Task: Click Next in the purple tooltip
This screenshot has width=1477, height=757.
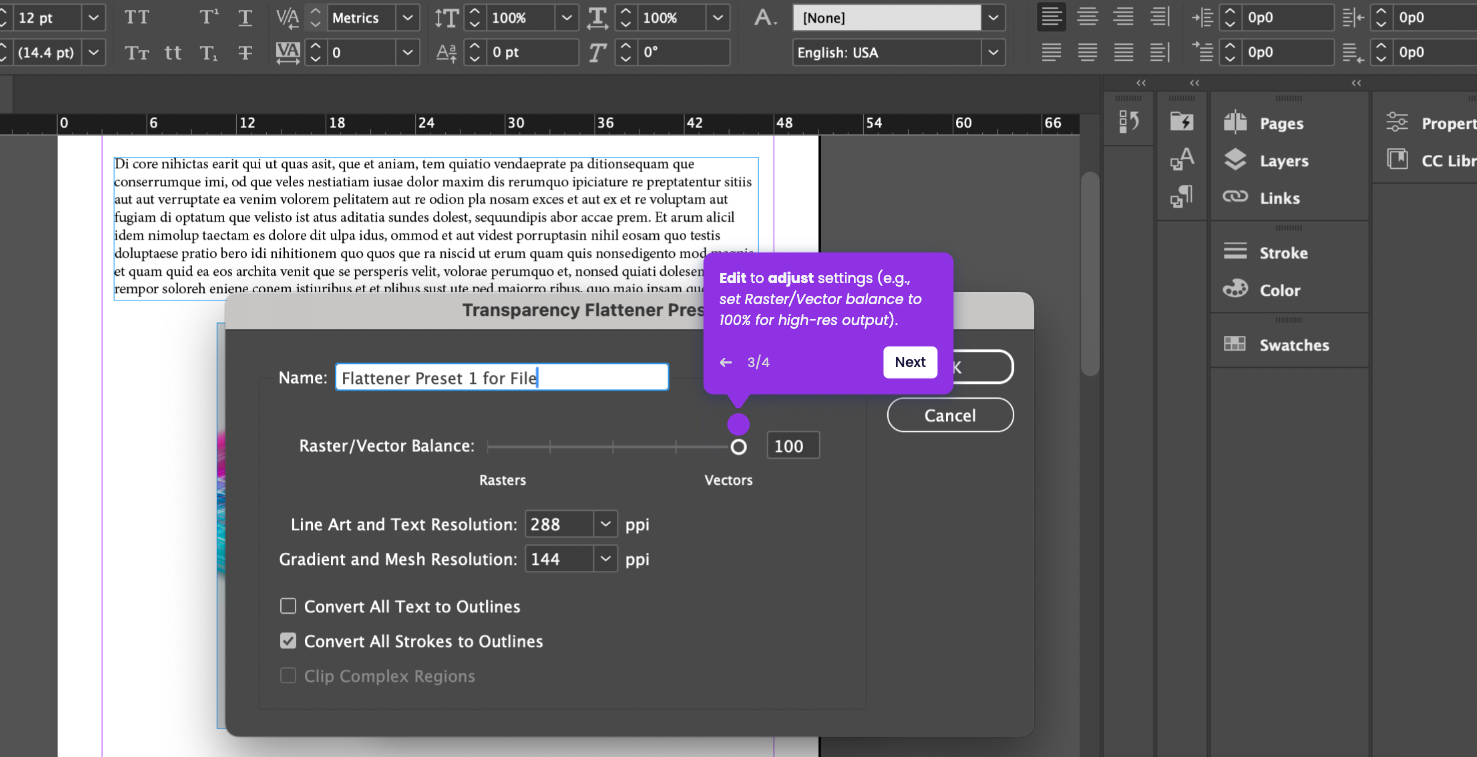Action: 910,362
